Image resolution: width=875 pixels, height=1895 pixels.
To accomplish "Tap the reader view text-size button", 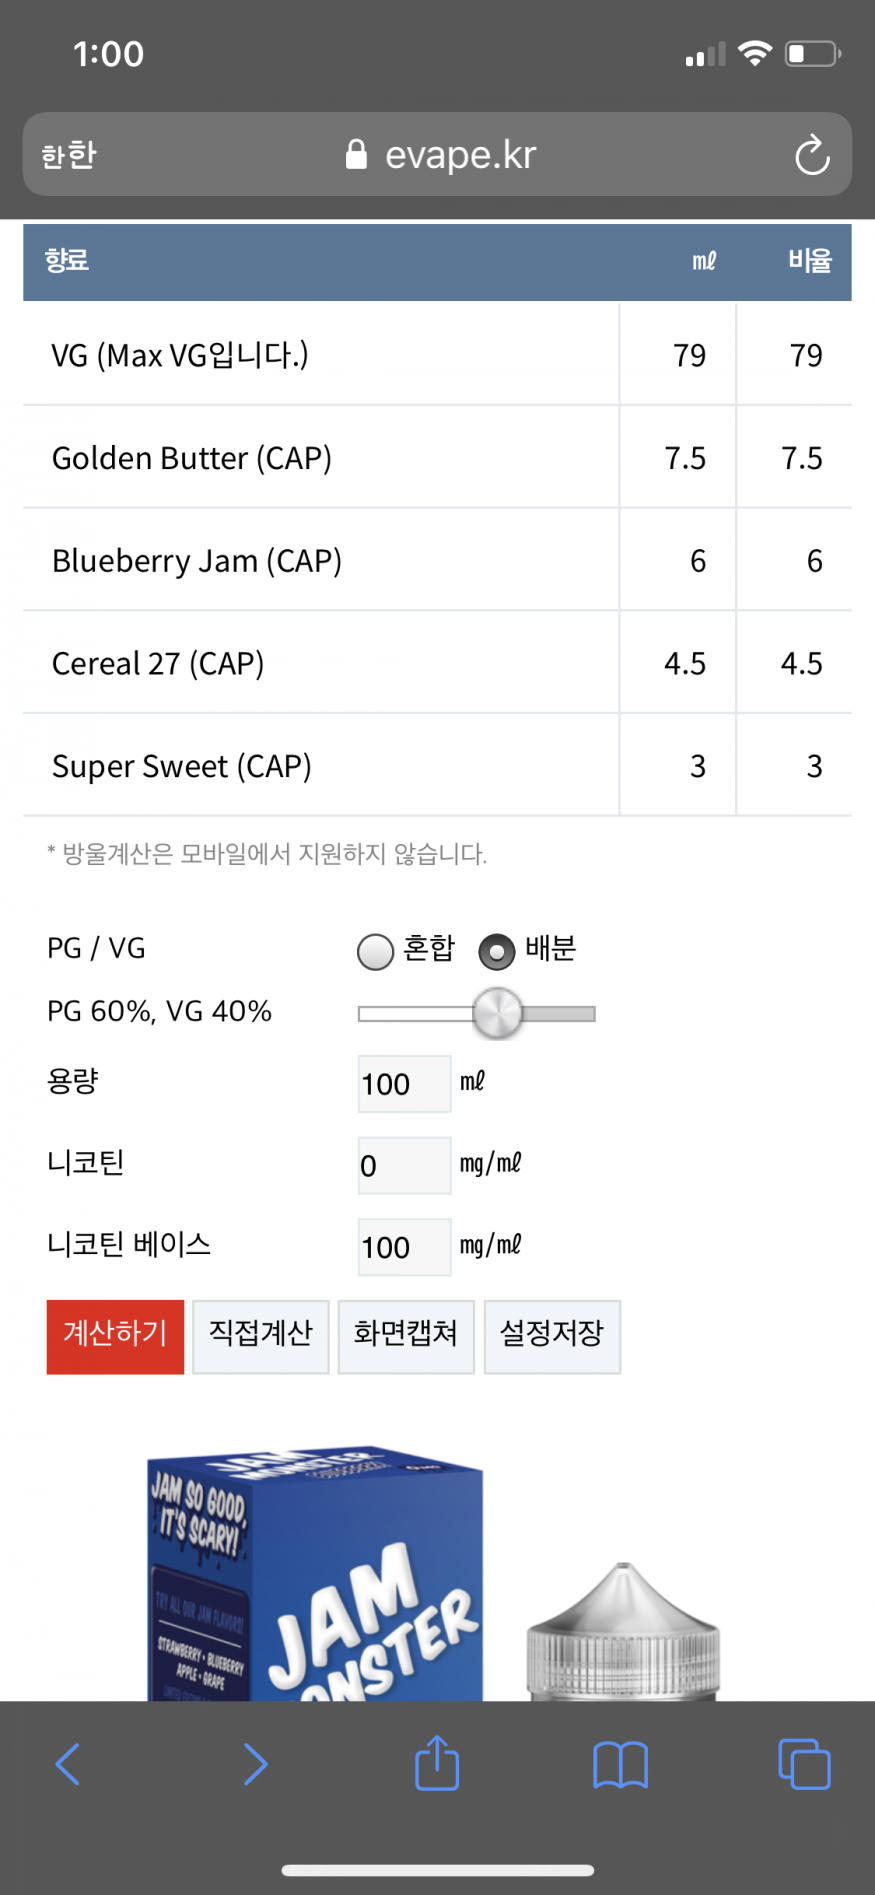I will (69, 155).
